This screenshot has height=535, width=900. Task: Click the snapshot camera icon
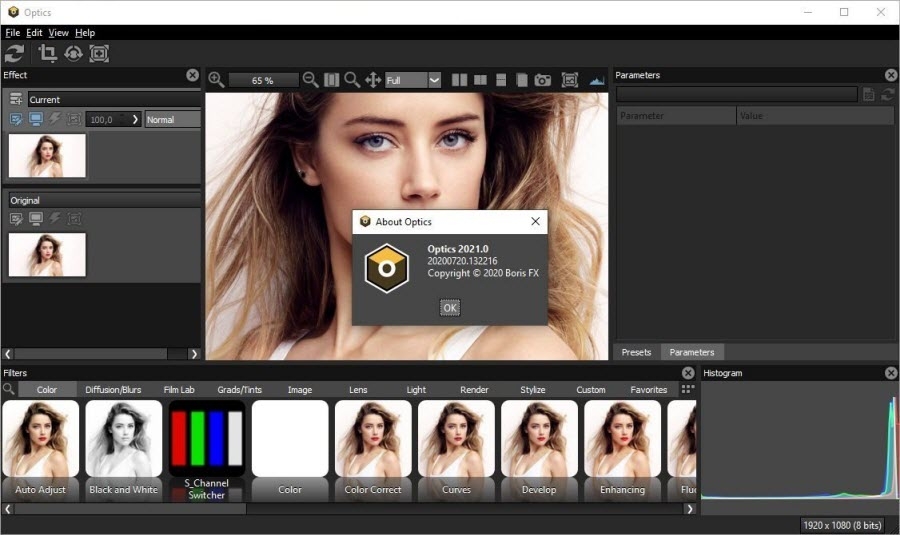pos(542,80)
